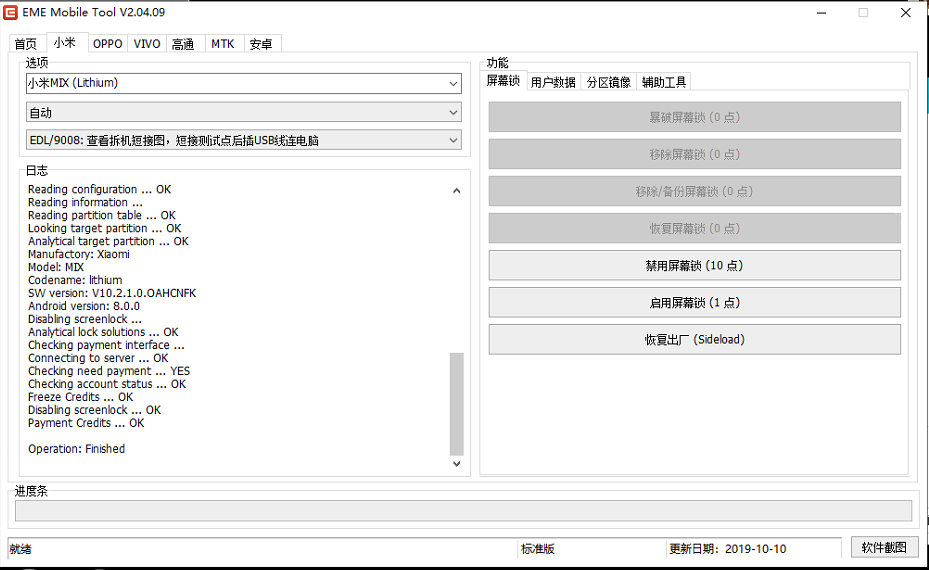Image resolution: width=929 pixels, height=570 pixels.
Task: Close the EME Mobile Tool window
Action: [x=906, y=12]
